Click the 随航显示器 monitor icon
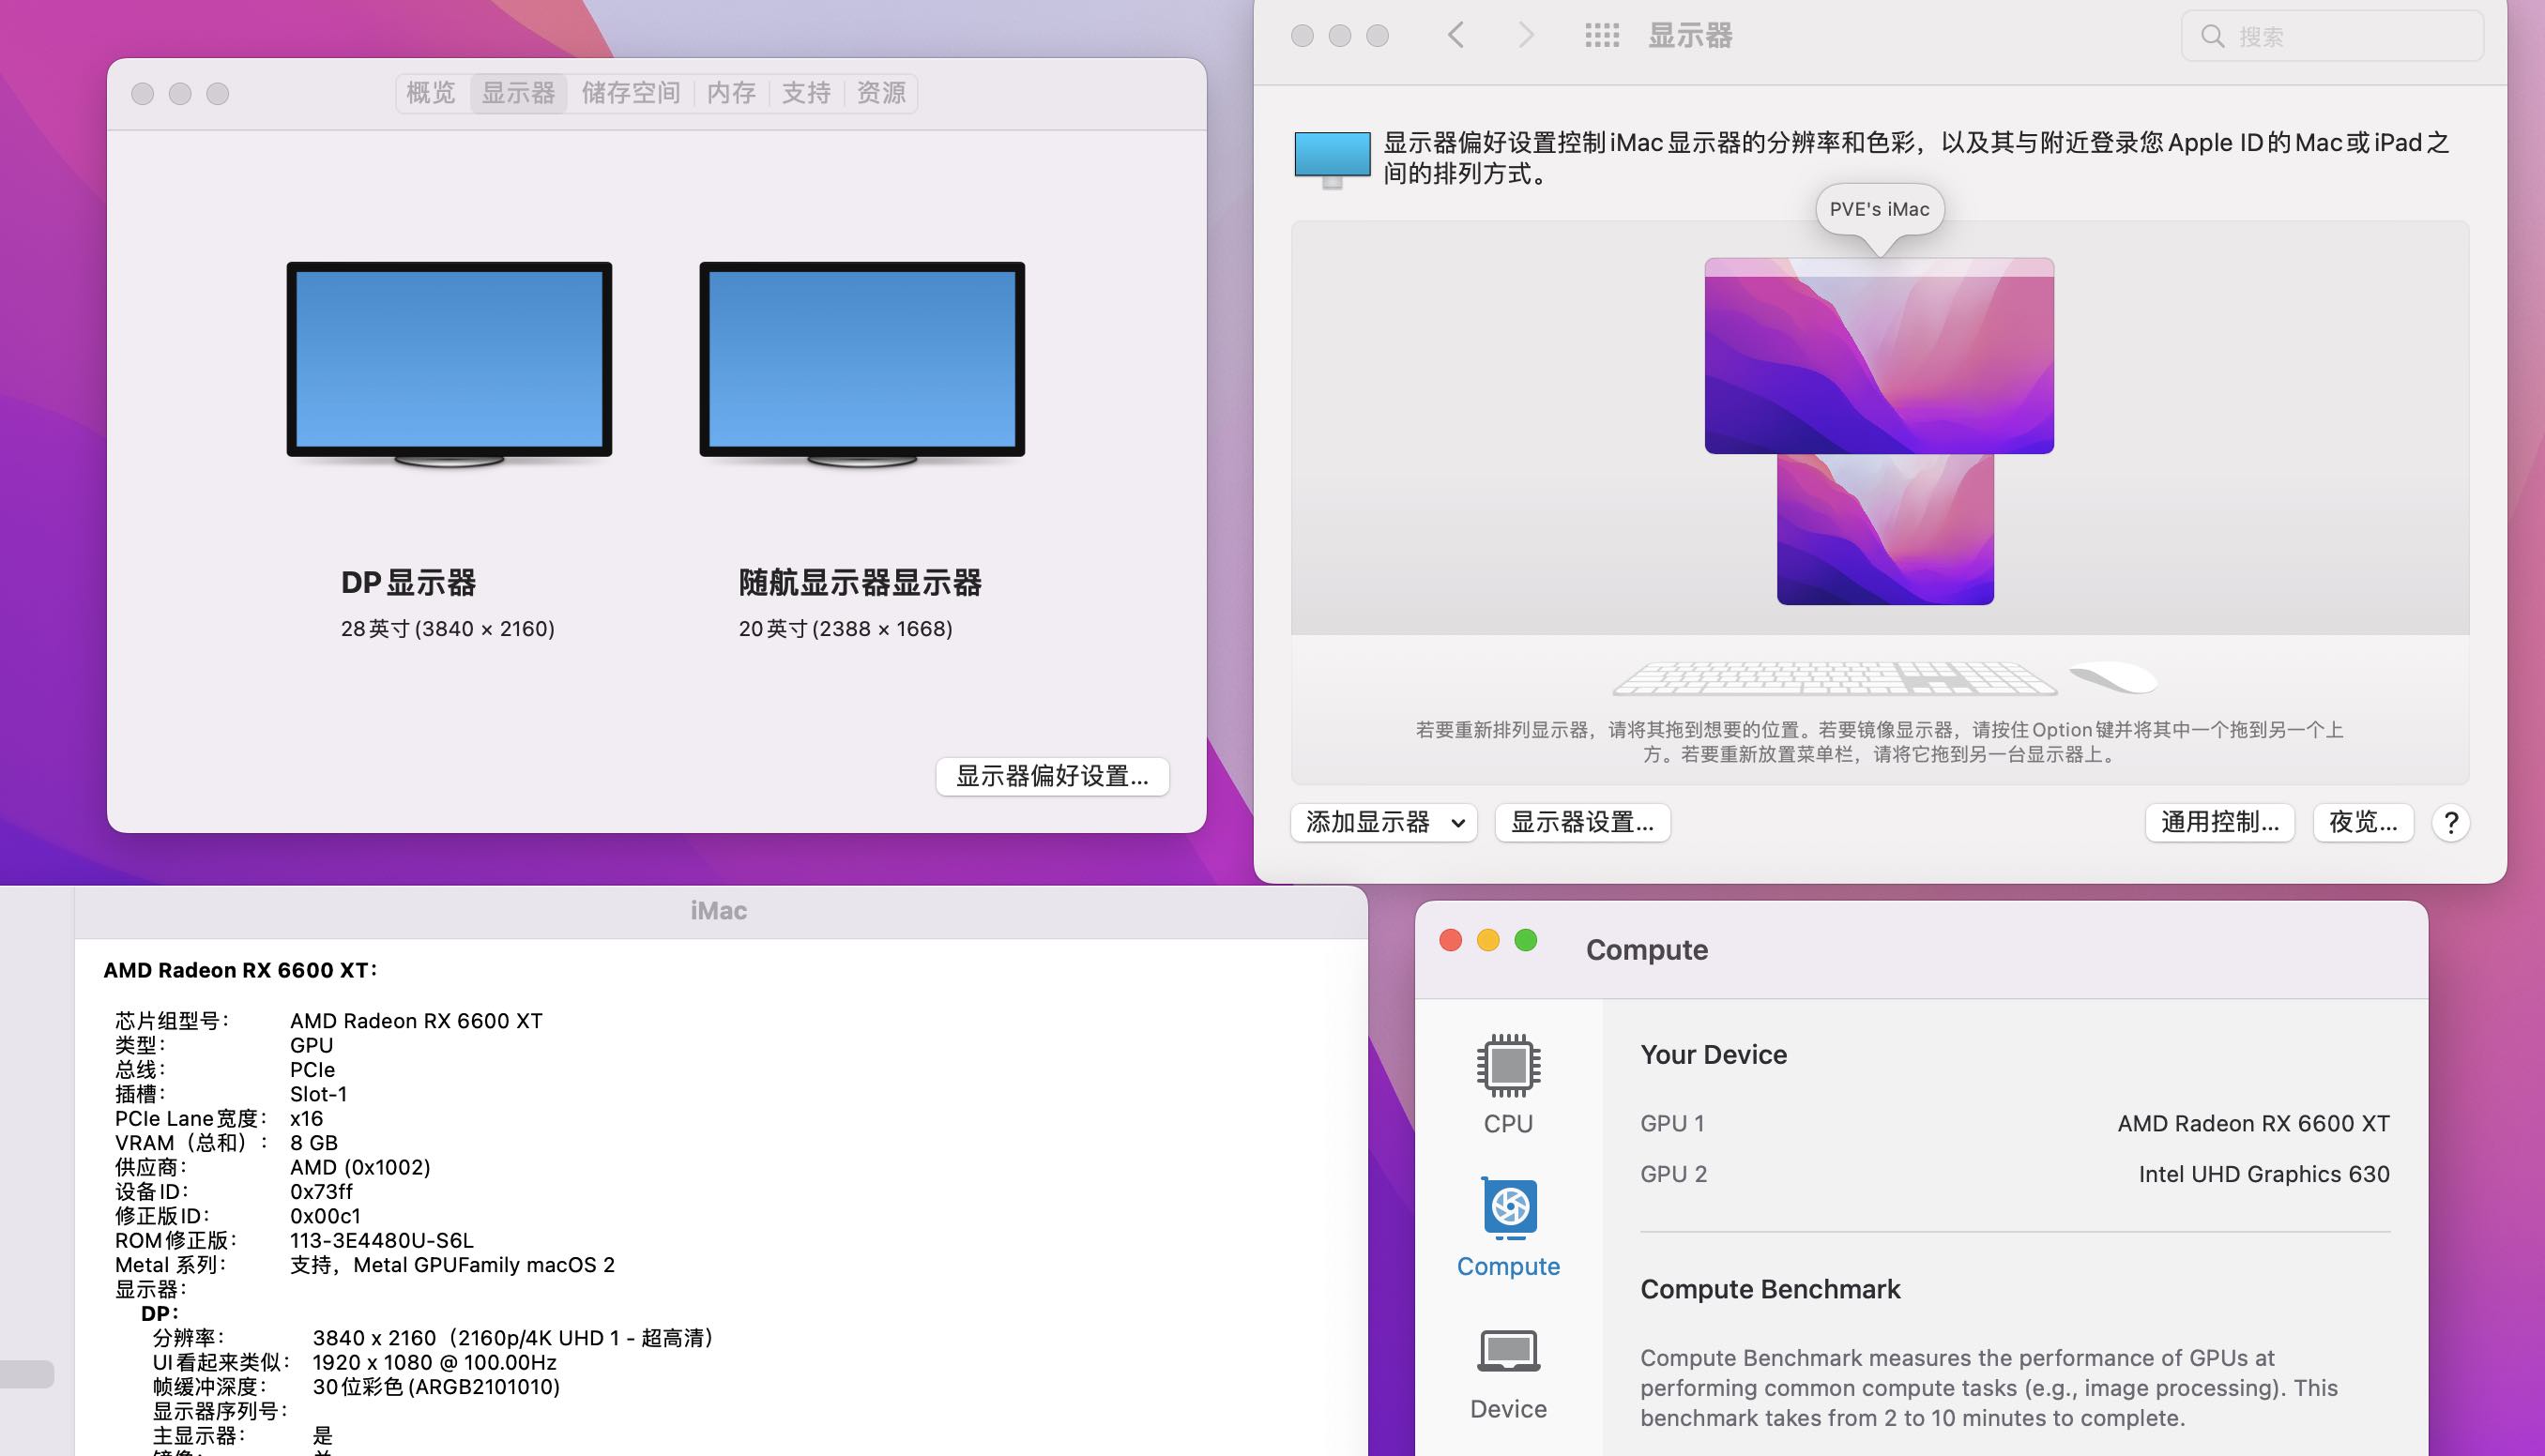Image resolution: width=2545 pixels, height=1456 pixels. (x=862, y=365)
